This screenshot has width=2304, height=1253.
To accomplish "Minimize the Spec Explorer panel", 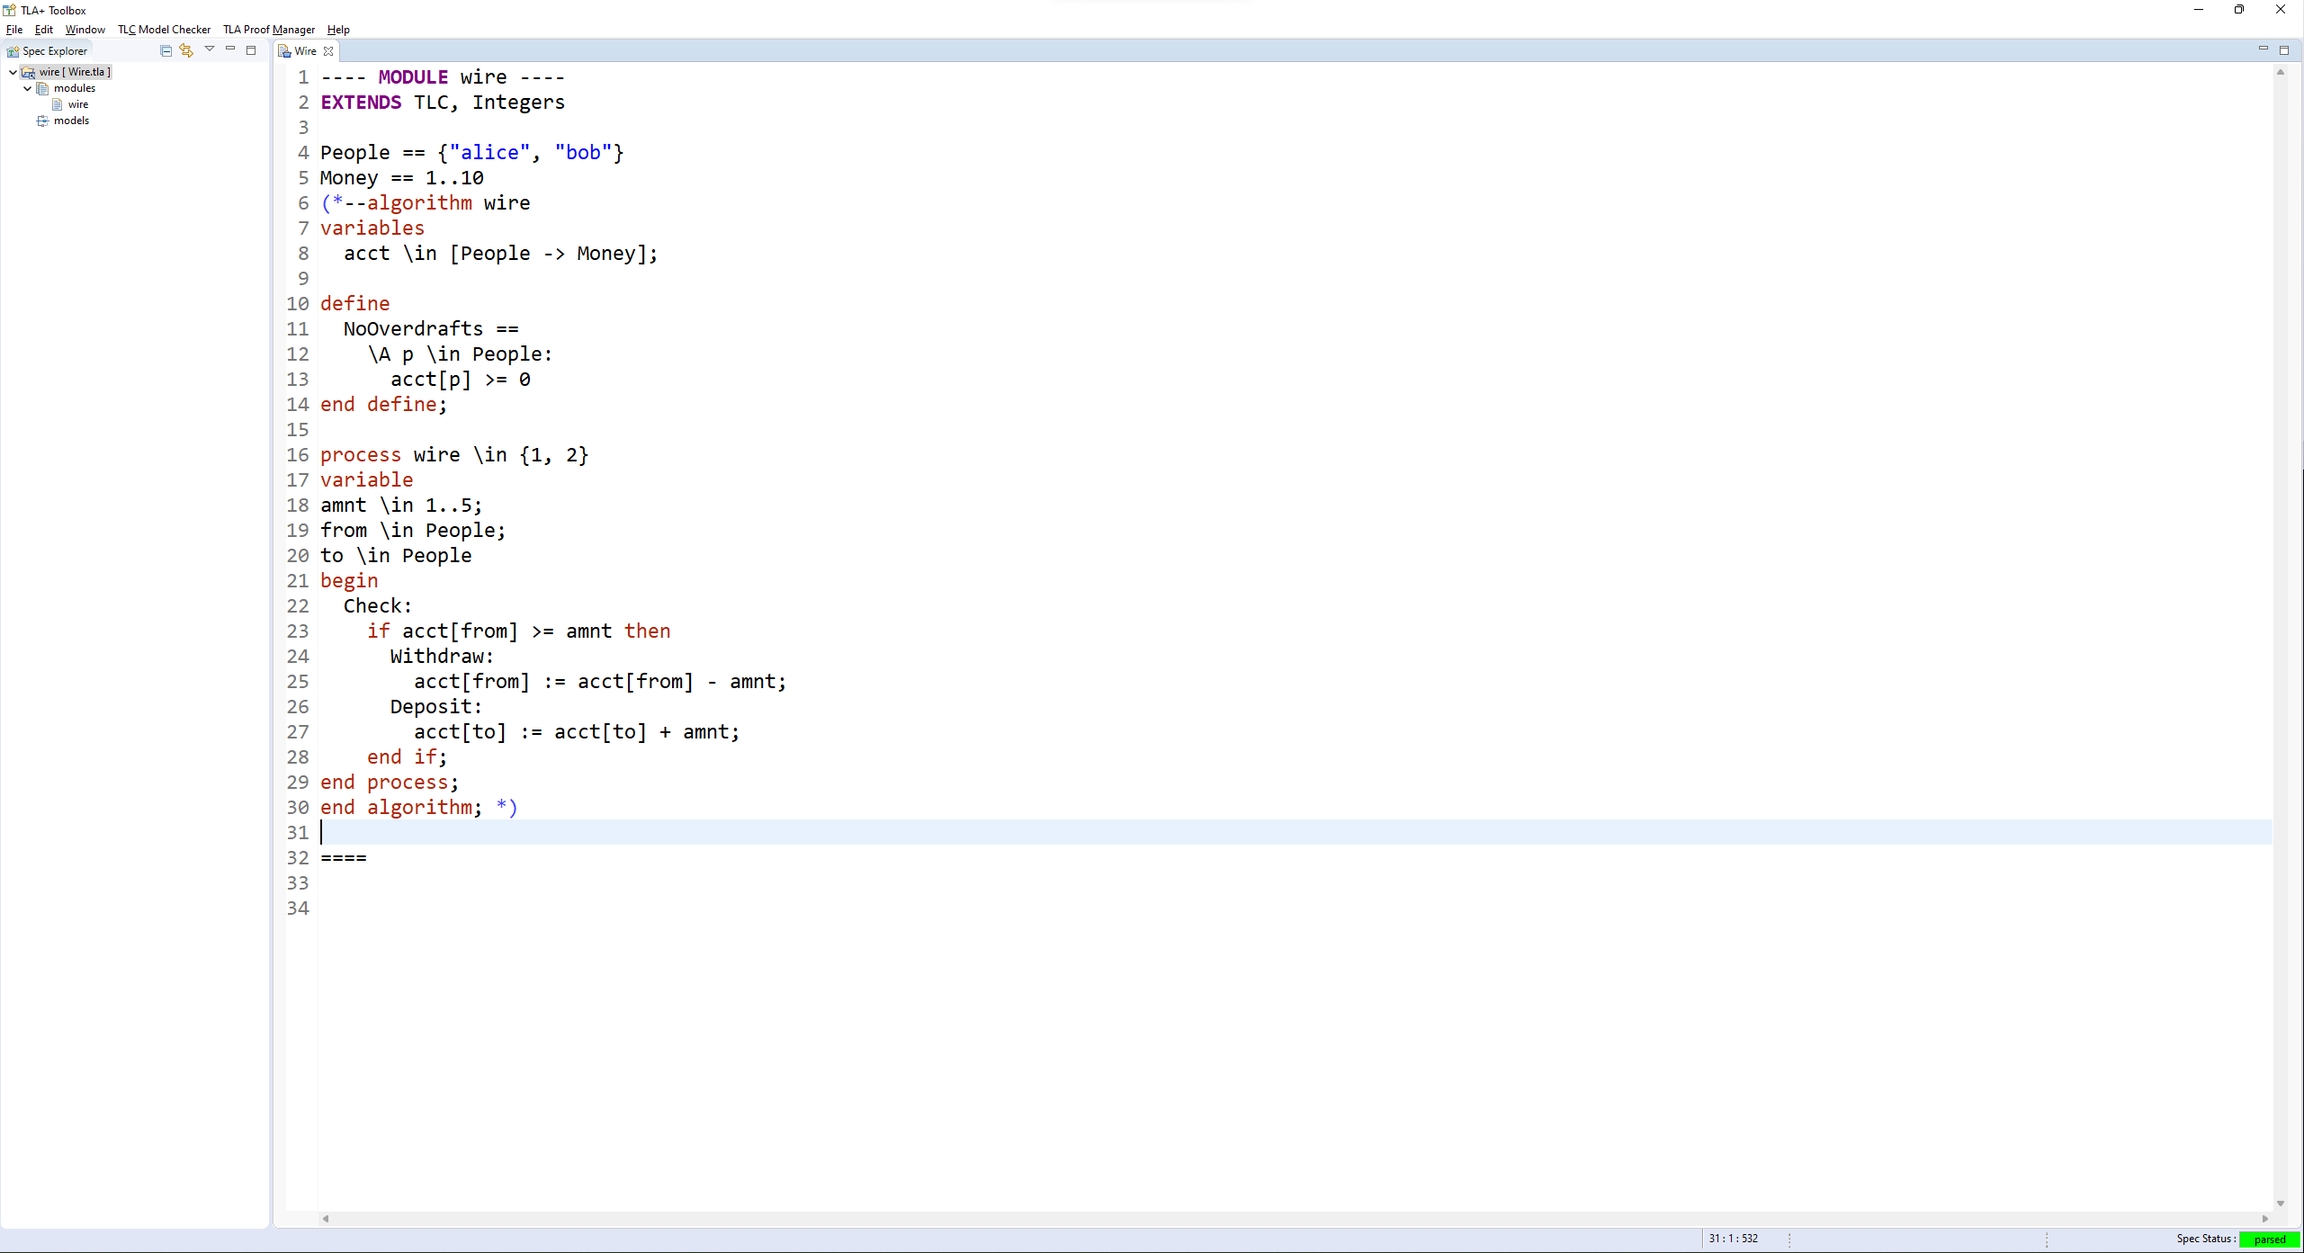I will click(x=230, y=49).
